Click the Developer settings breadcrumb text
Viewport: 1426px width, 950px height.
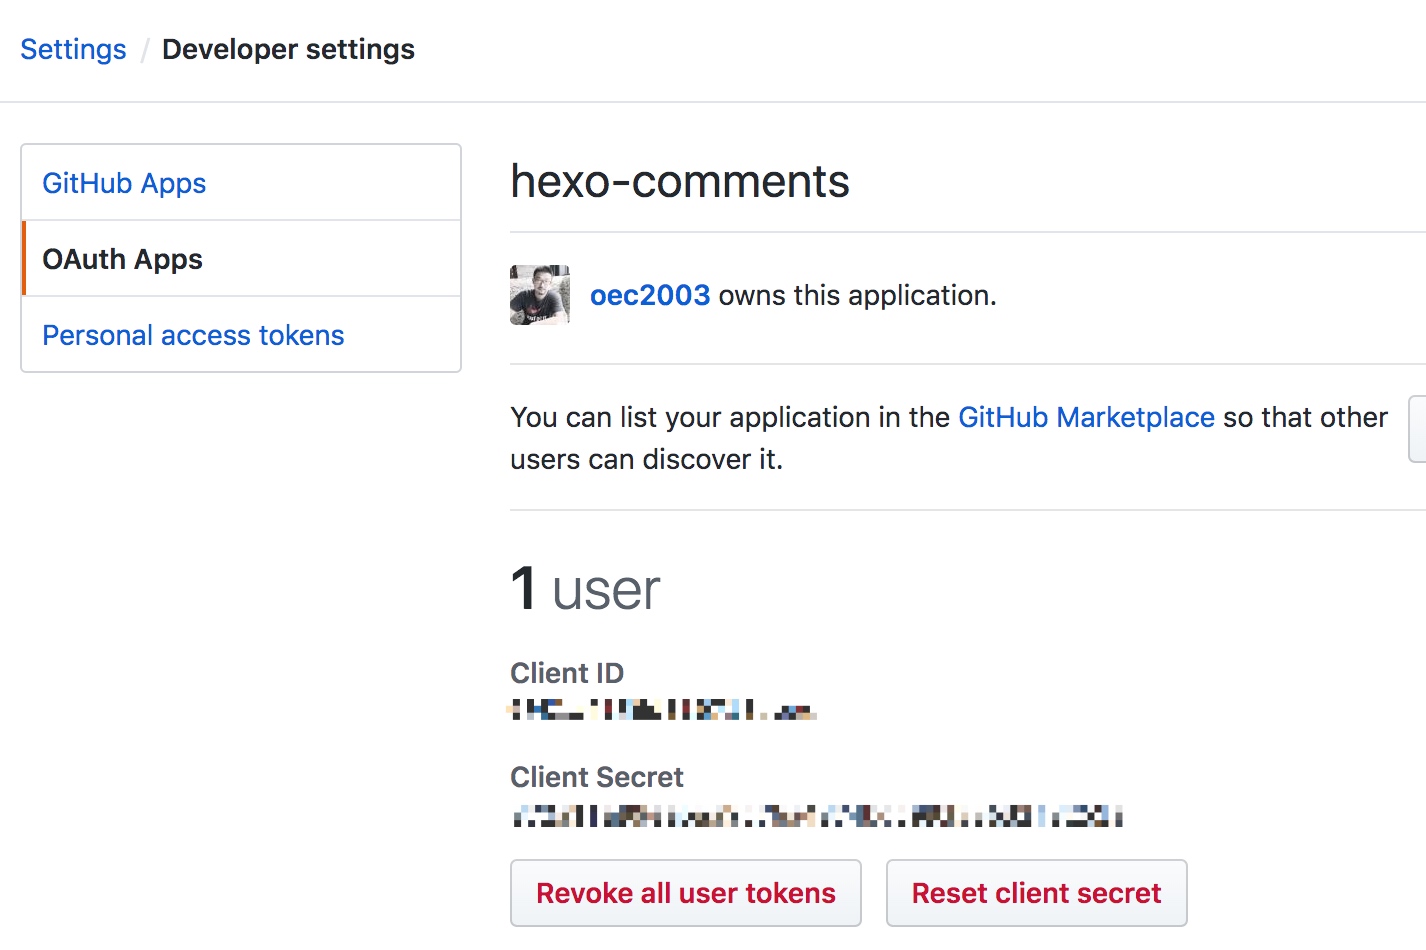(288, 49)
